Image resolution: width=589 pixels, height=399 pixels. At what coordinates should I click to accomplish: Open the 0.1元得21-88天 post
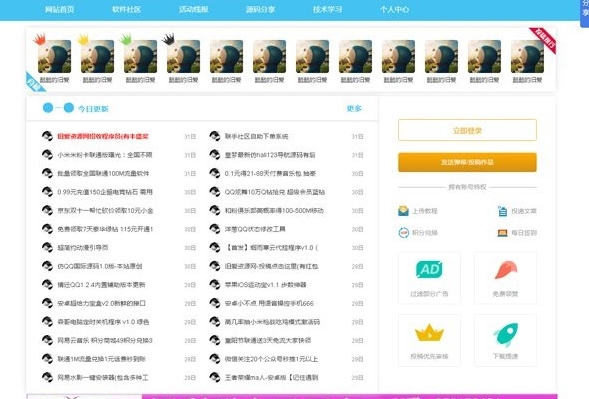270,174
